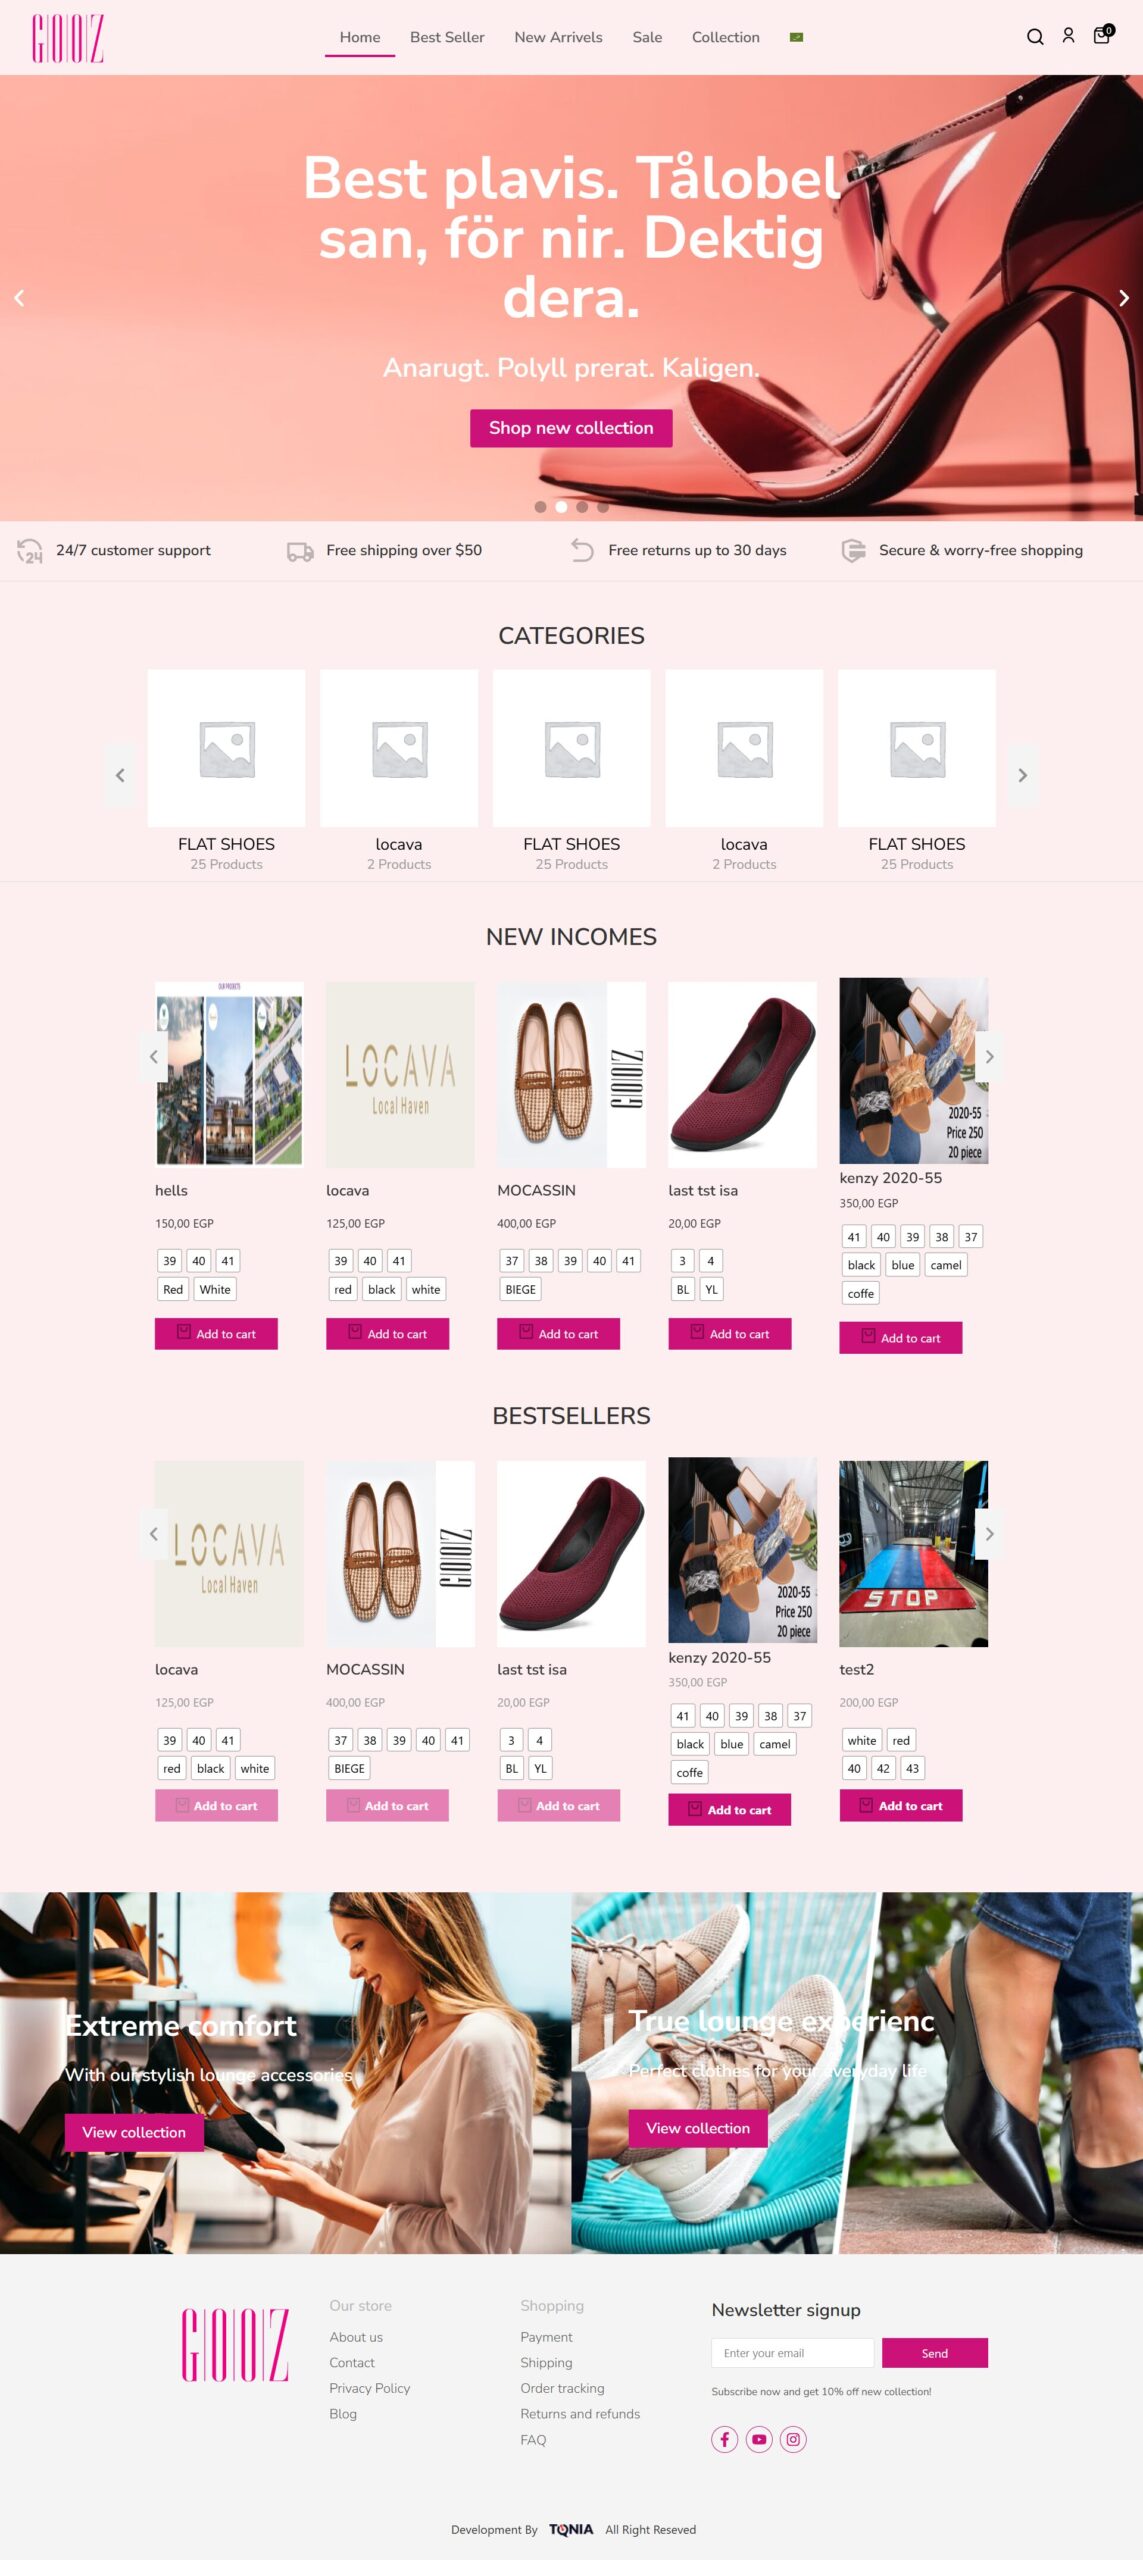Click the GOOZ logo in the header

[68, 38]
